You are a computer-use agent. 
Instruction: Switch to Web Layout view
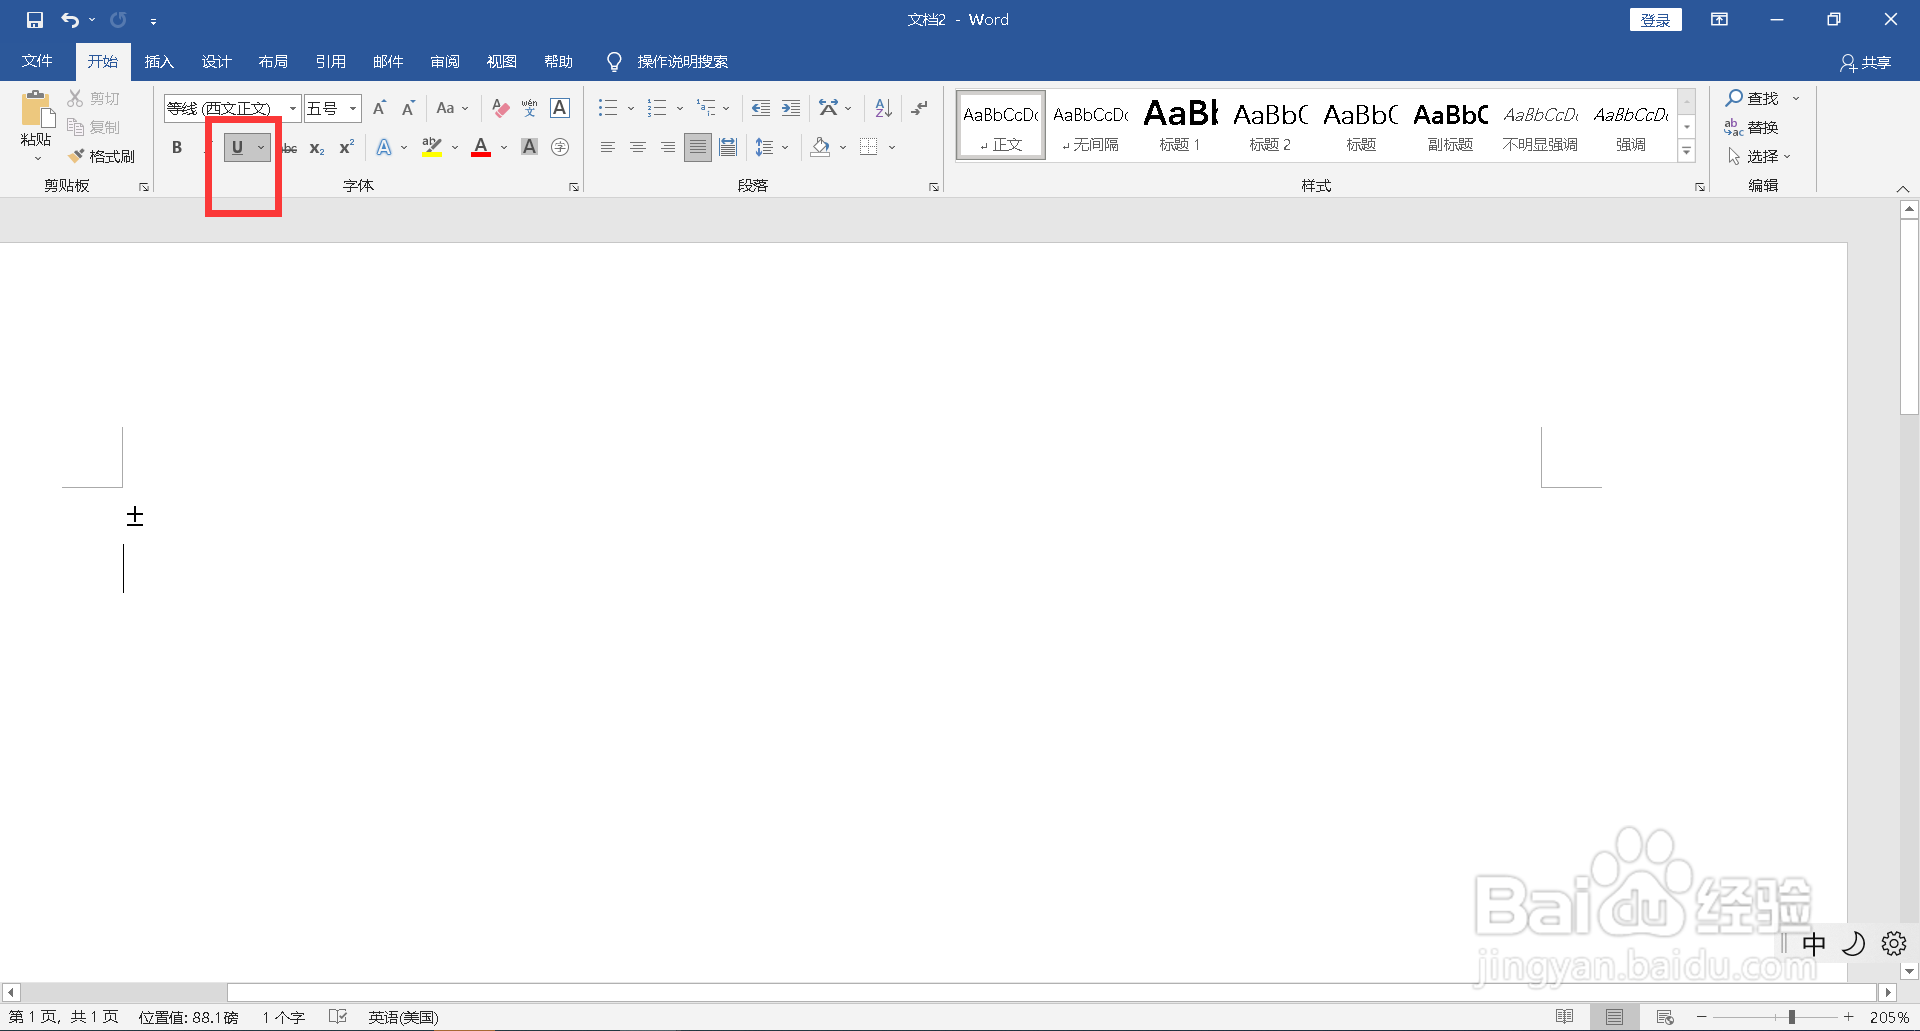[x=1665, y=1017]
